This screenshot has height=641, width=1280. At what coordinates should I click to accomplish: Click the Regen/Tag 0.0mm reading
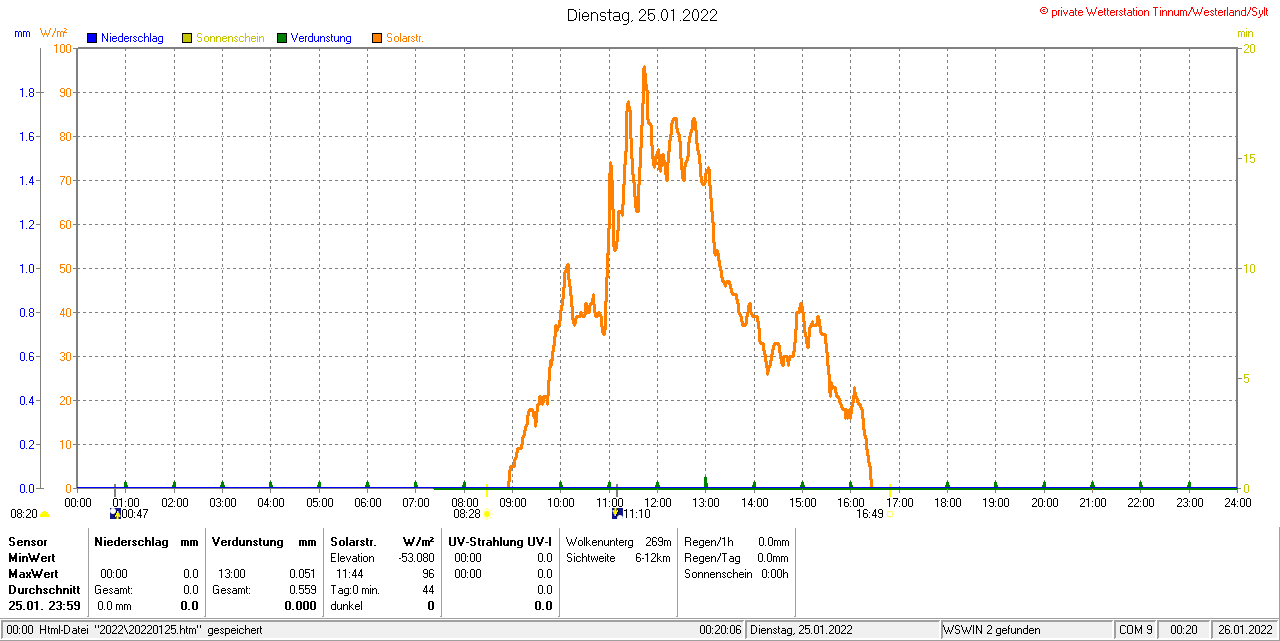[x=736, y=557]
